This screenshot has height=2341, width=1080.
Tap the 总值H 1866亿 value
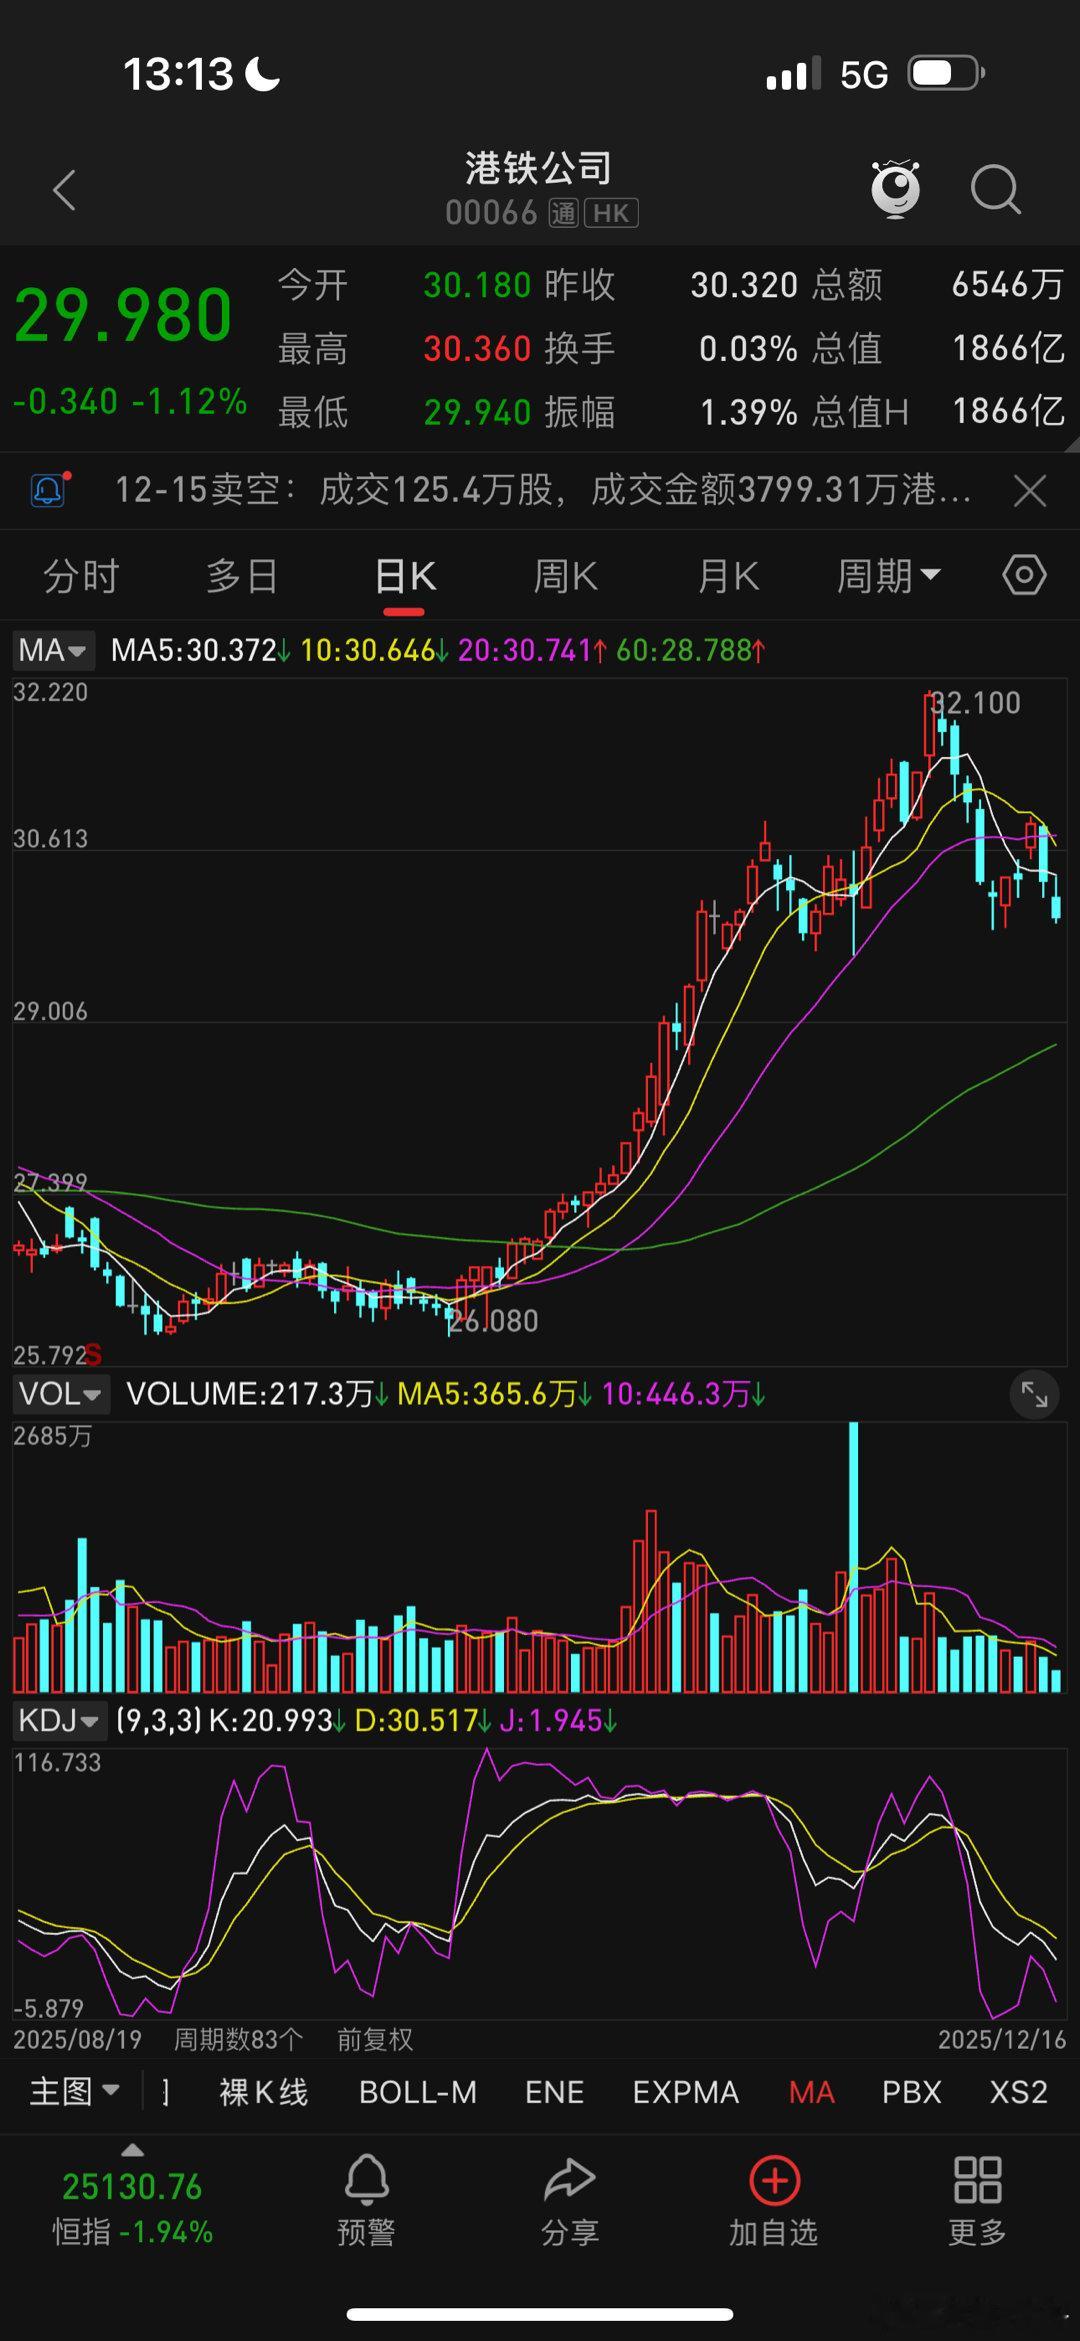pyautogui.click(x=1008, y=411)
